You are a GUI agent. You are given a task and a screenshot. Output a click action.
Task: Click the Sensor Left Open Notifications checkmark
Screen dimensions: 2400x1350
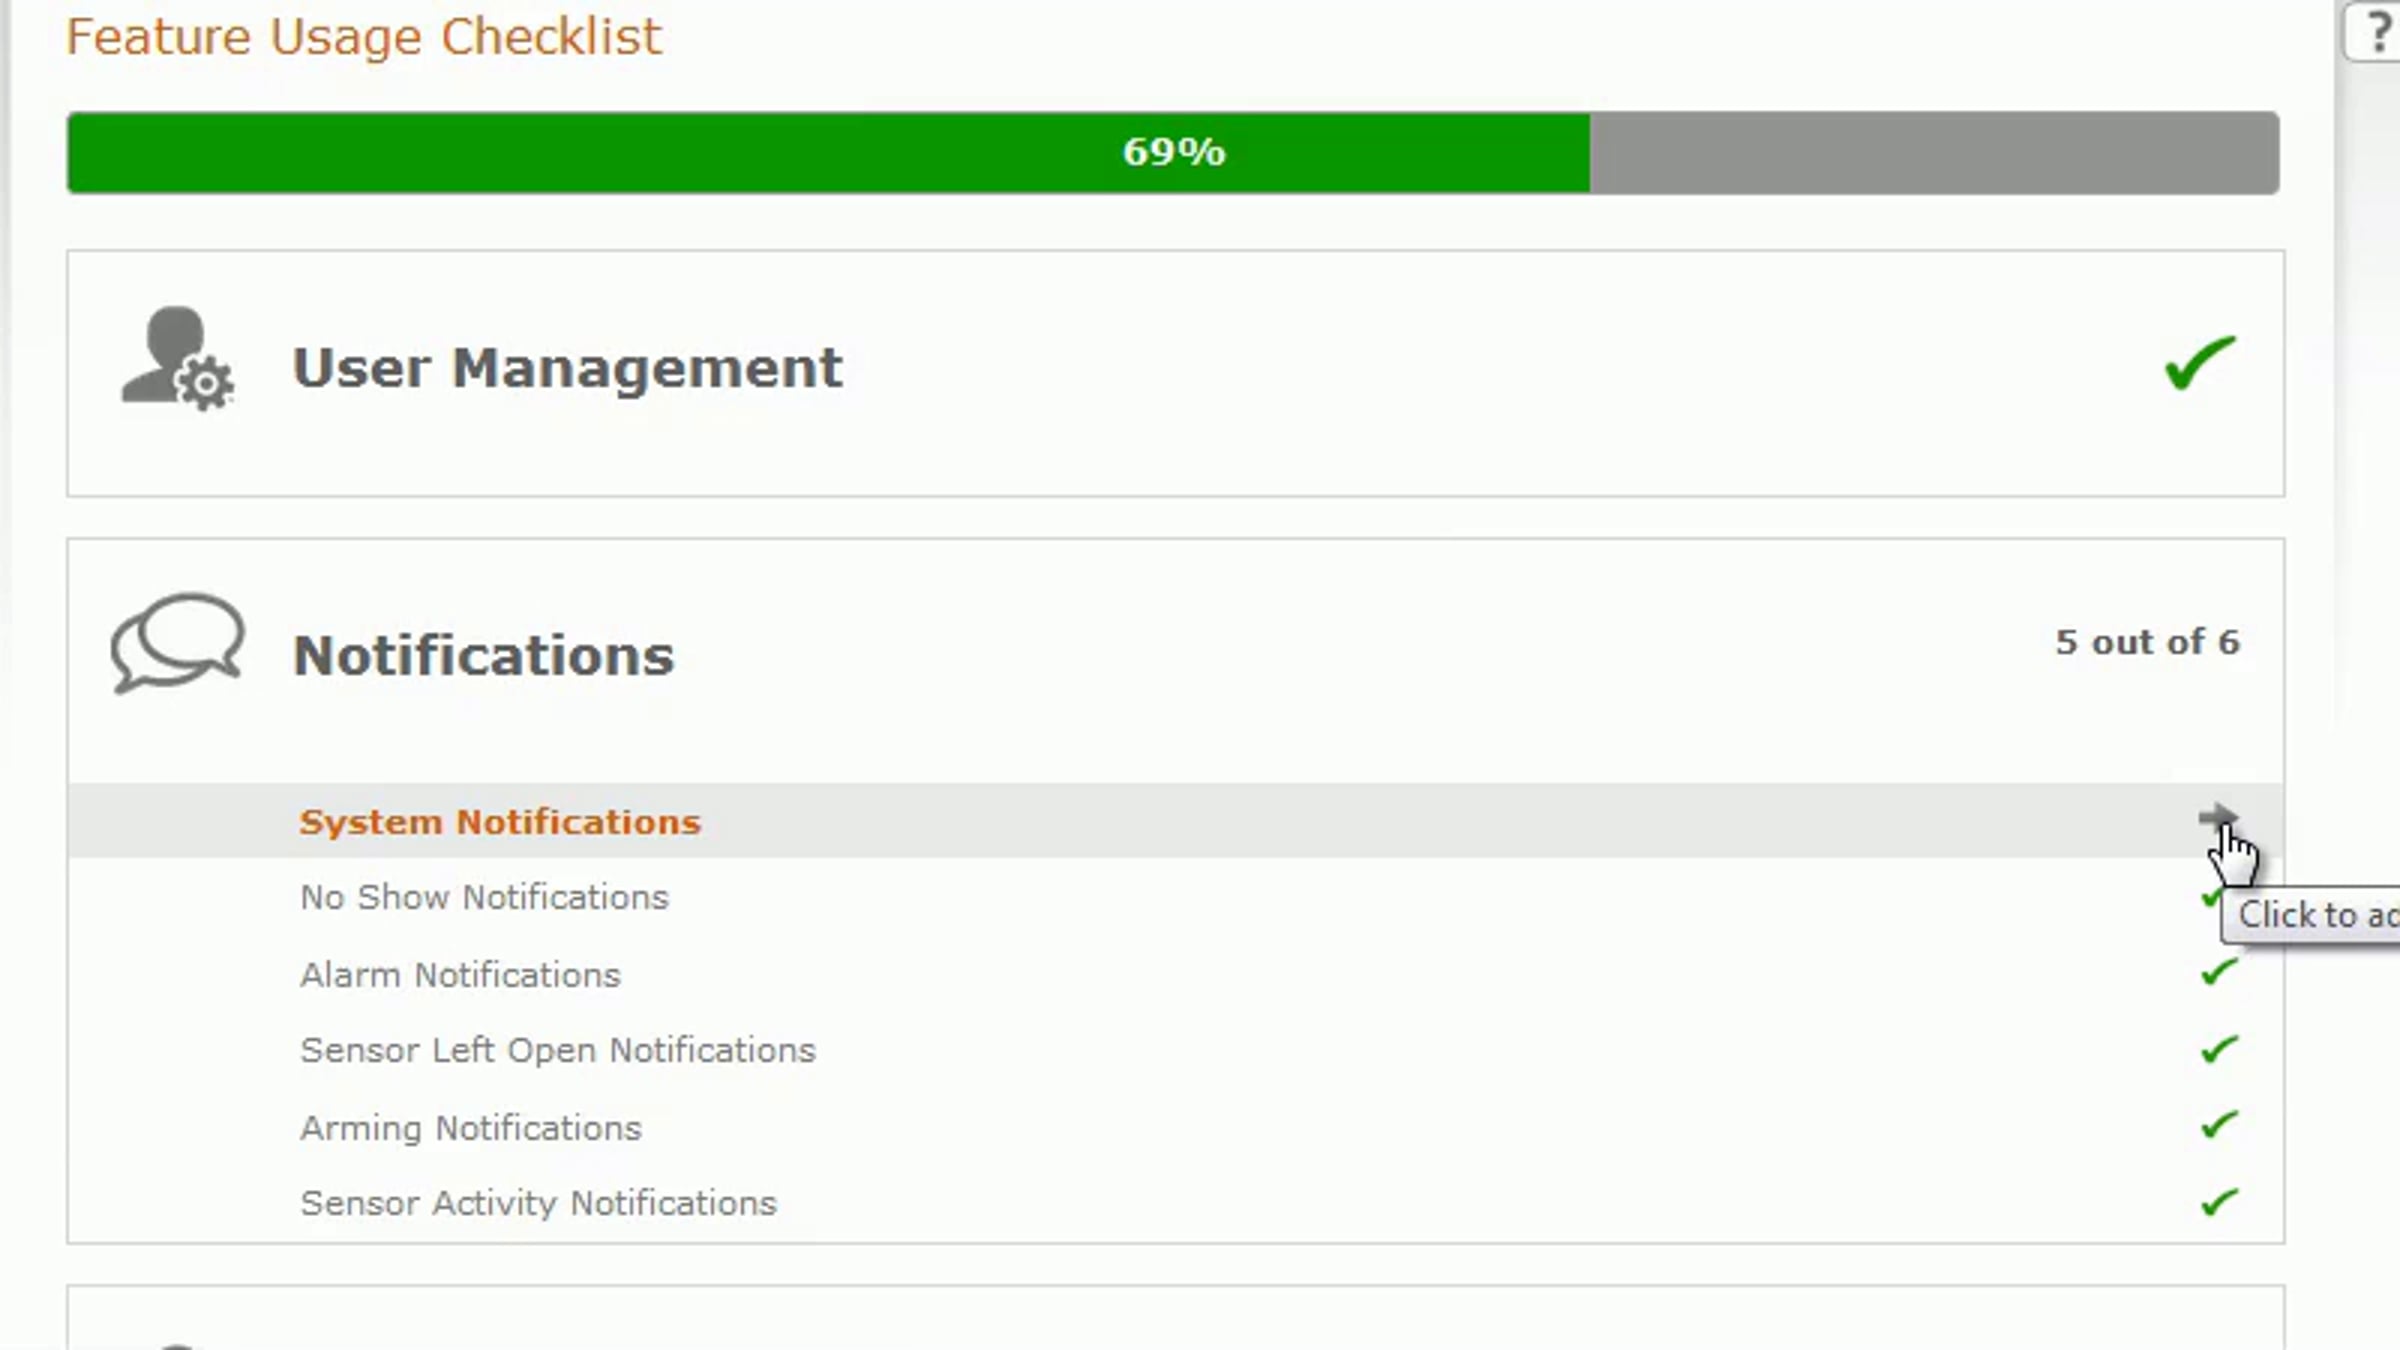tap(2219, 1049)
